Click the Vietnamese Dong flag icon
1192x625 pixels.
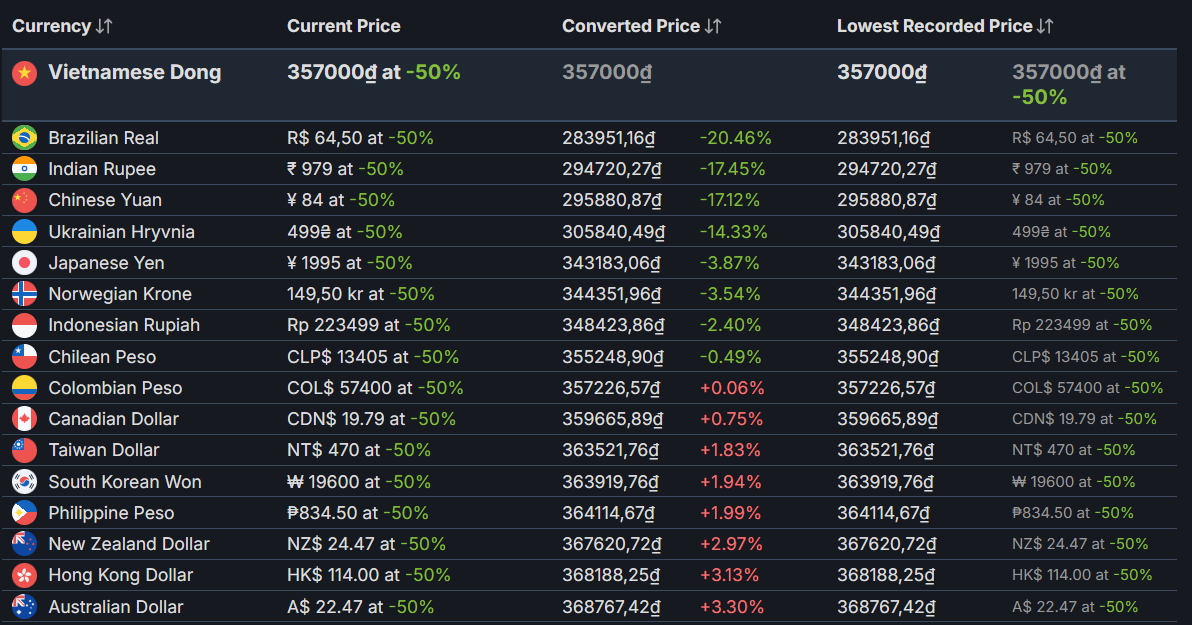(x=25, y=73)
